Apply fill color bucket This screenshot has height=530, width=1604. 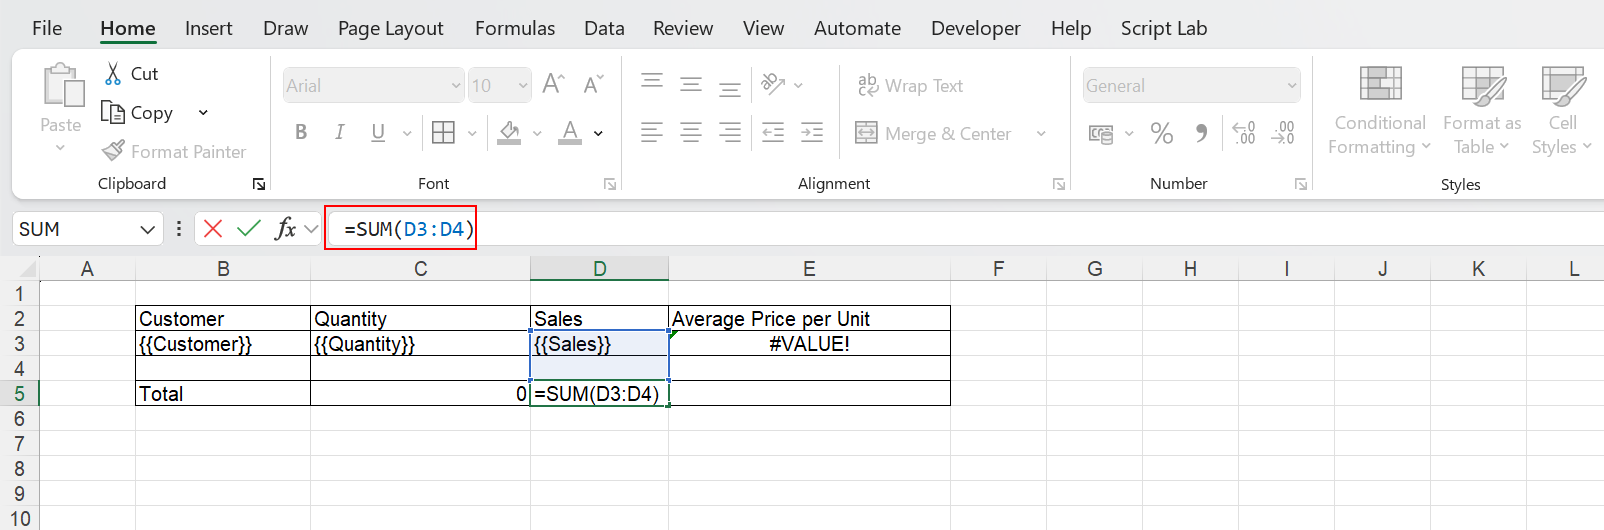point(509,132)
